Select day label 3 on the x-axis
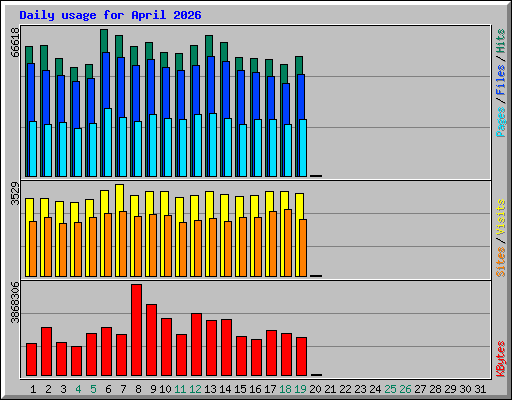Screen dimensions: 512x400 [63, 389]
